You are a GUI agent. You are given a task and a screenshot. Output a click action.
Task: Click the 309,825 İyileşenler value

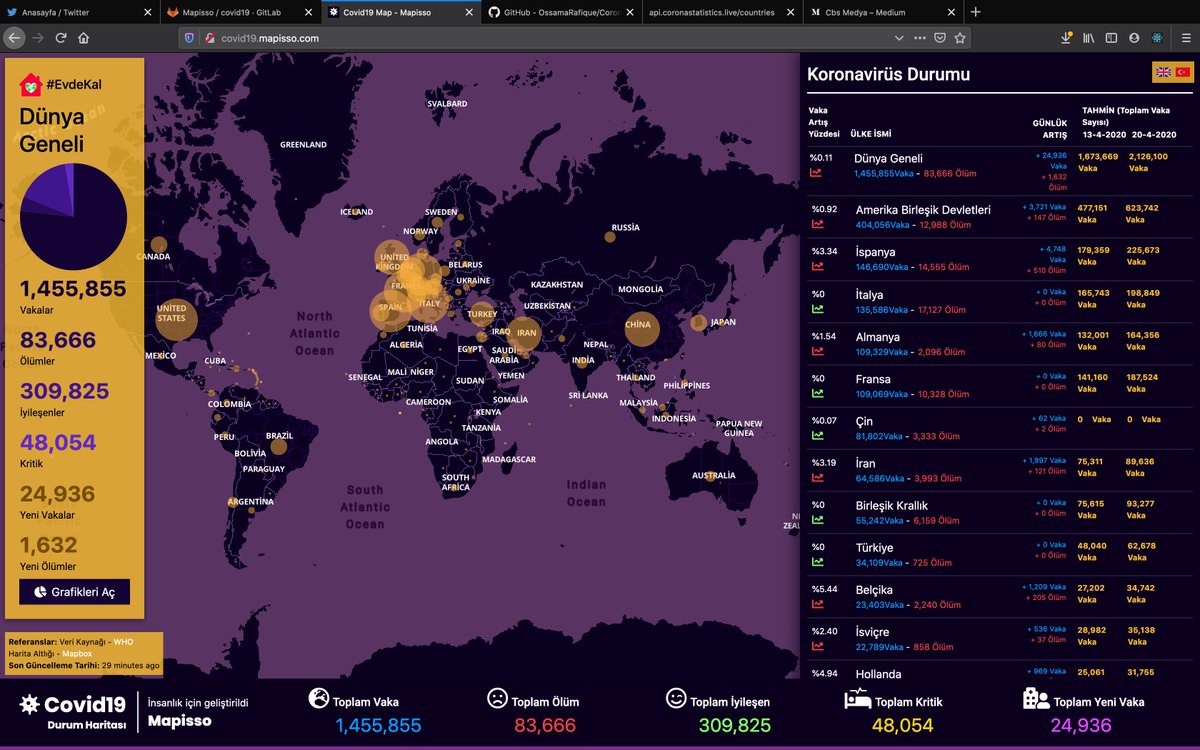click(64, 391)
